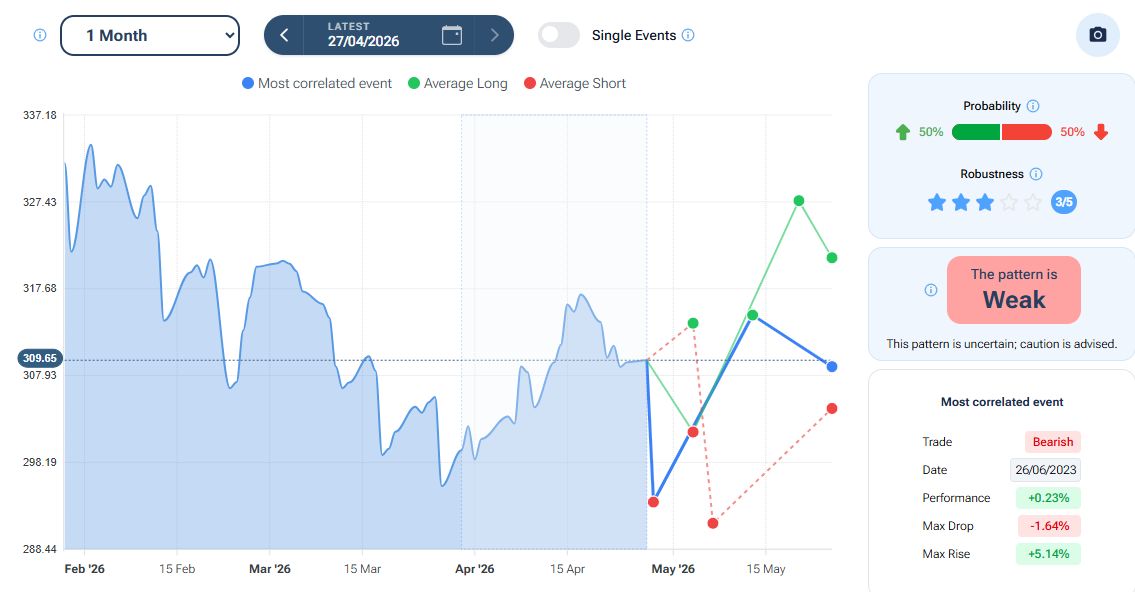
Task: Click info icon beside Robustness label
Action: [1036, 174]
